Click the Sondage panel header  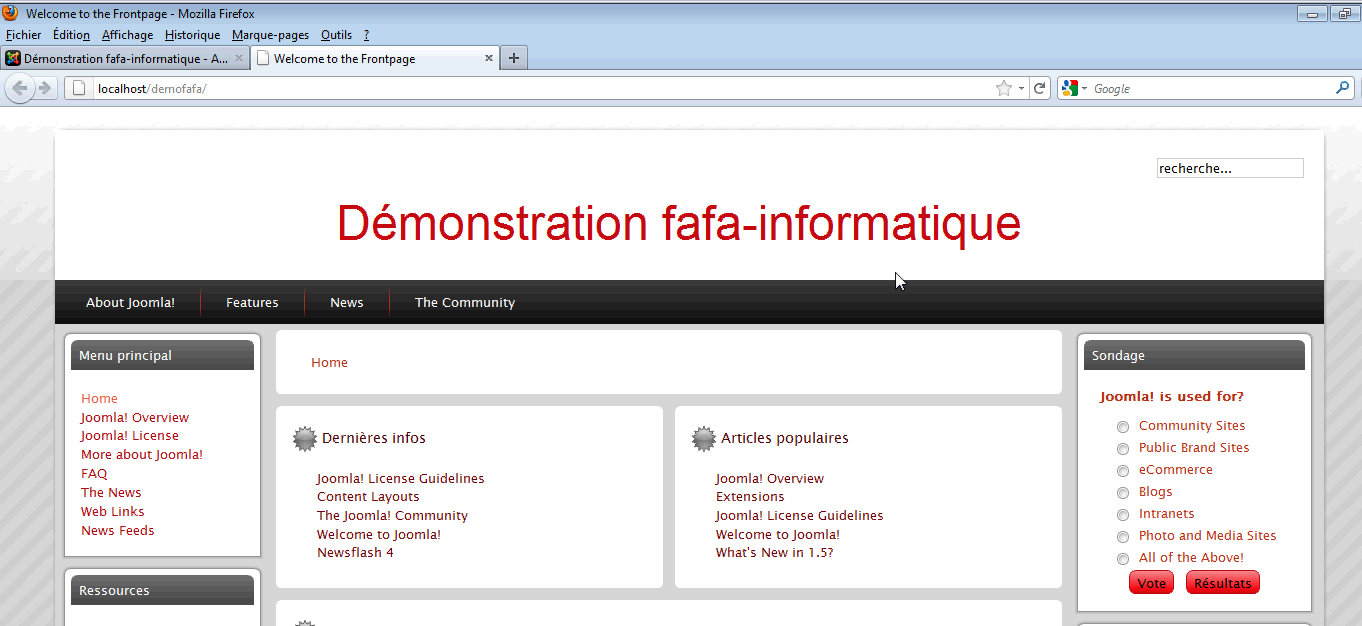1194,355
